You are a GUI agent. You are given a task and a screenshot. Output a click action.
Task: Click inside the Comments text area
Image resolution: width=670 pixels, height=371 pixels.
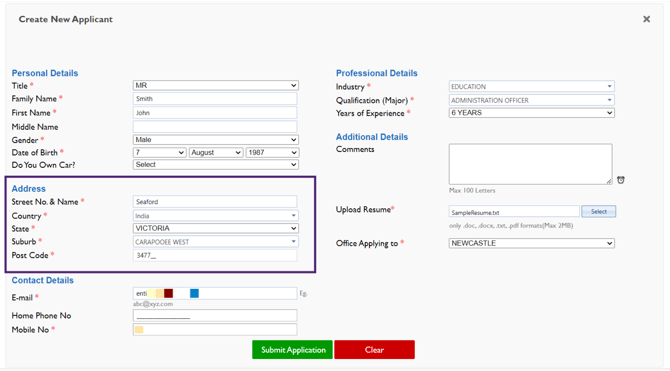[530, 164]
